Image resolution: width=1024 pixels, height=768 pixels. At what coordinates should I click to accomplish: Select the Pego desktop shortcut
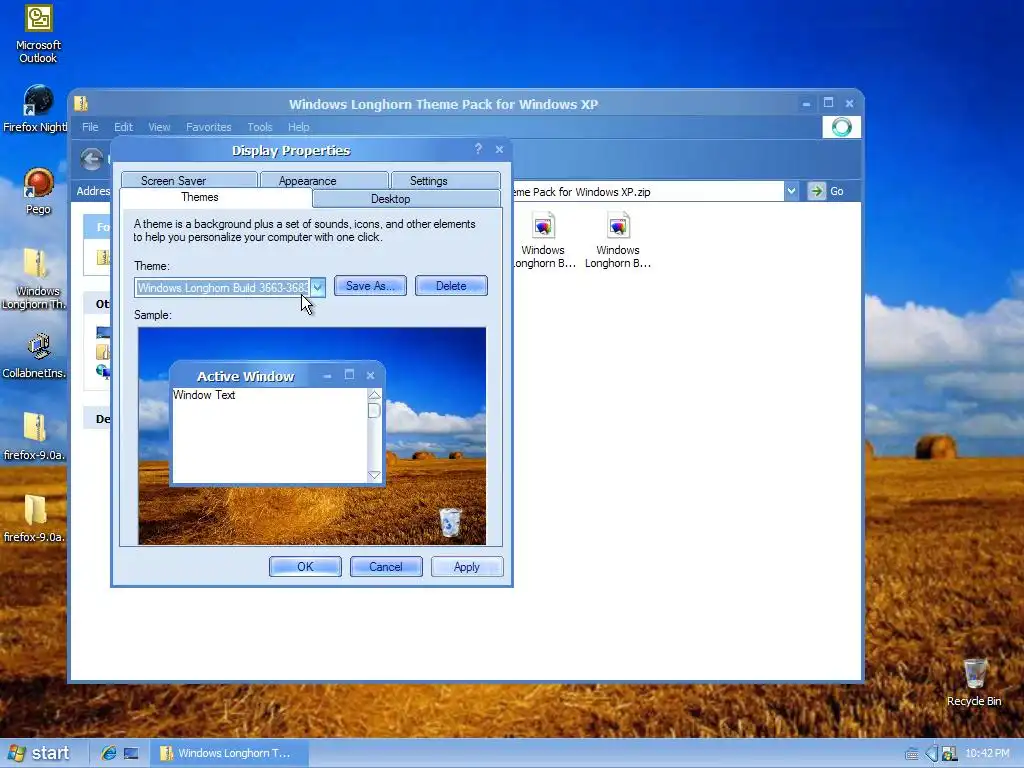(38, 191)
